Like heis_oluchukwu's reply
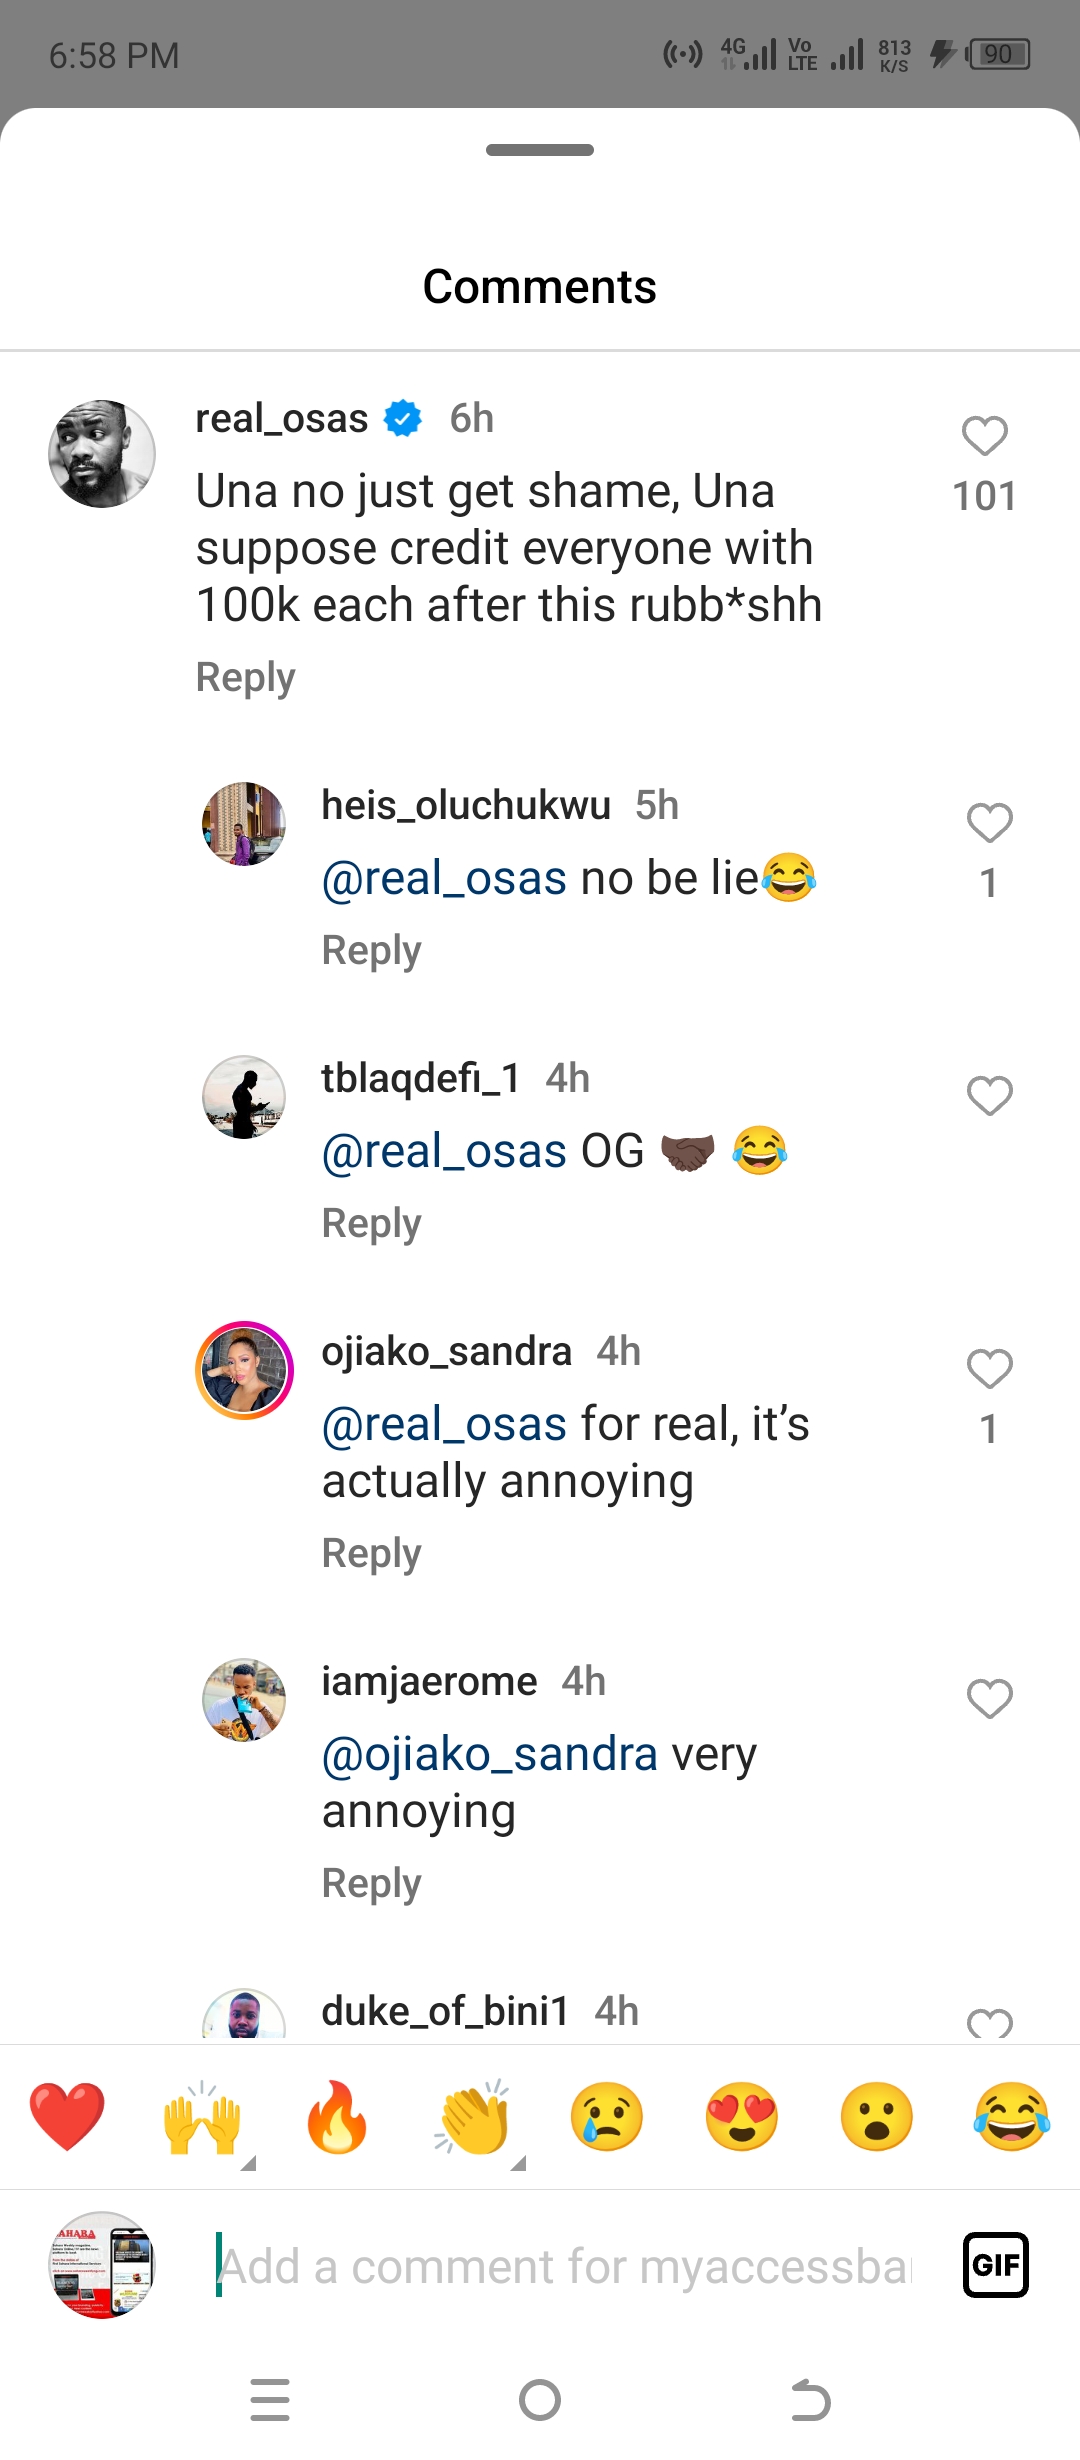The height and width of the screenshot is (2460, 1080). pyautogui.click(x=989, y=823)
